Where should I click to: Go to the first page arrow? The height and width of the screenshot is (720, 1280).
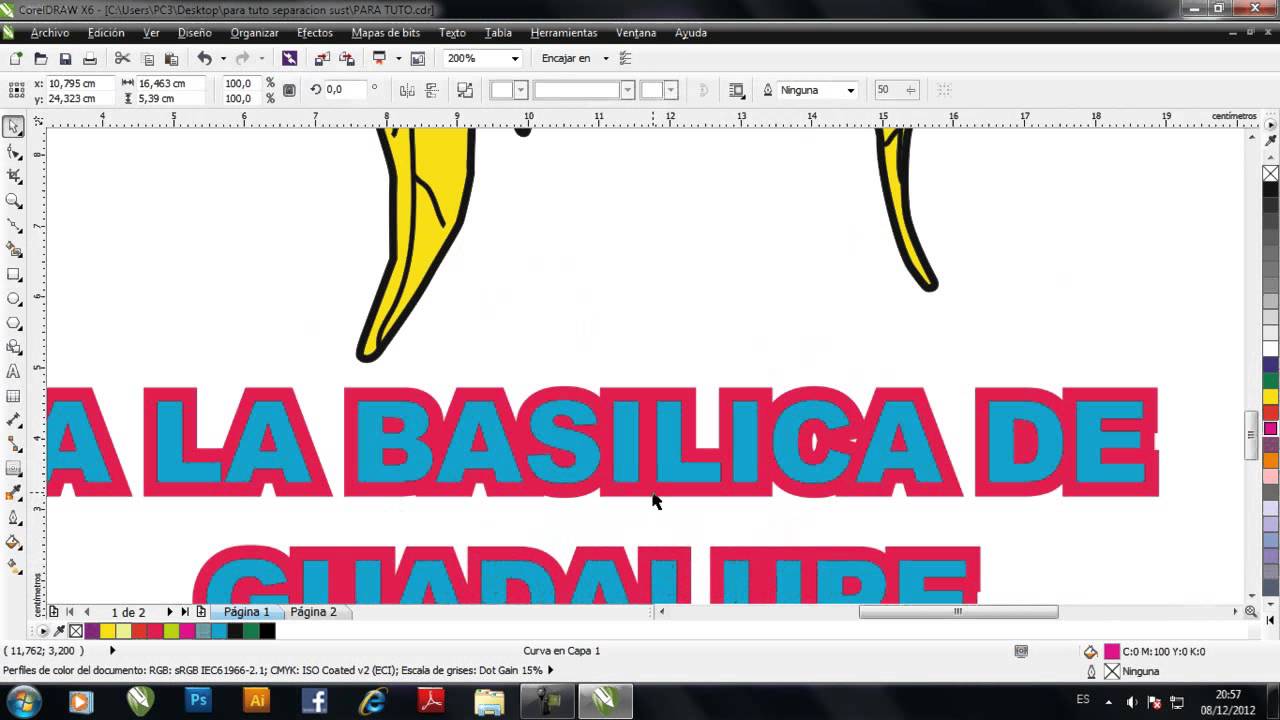point(70,612)
